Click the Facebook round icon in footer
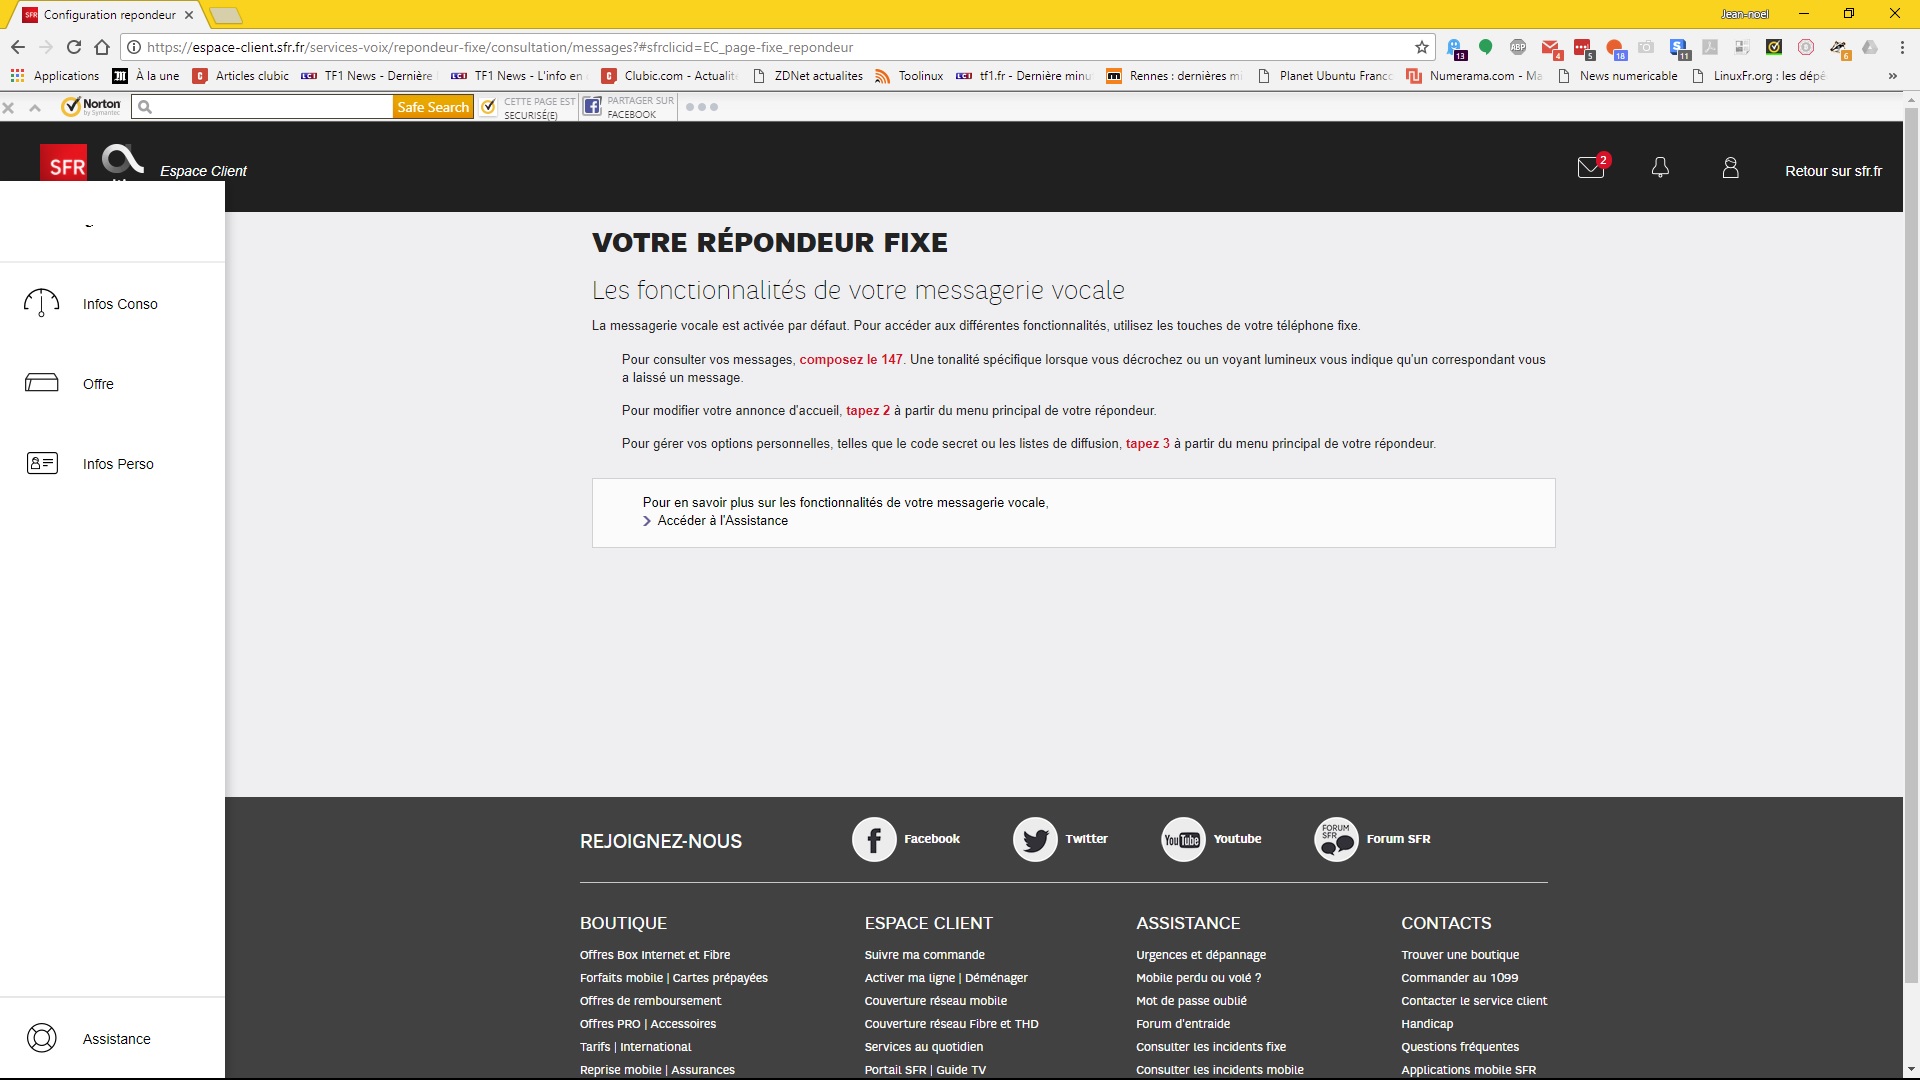Screen dimensions: 1920x1080 tap(874, 839)
